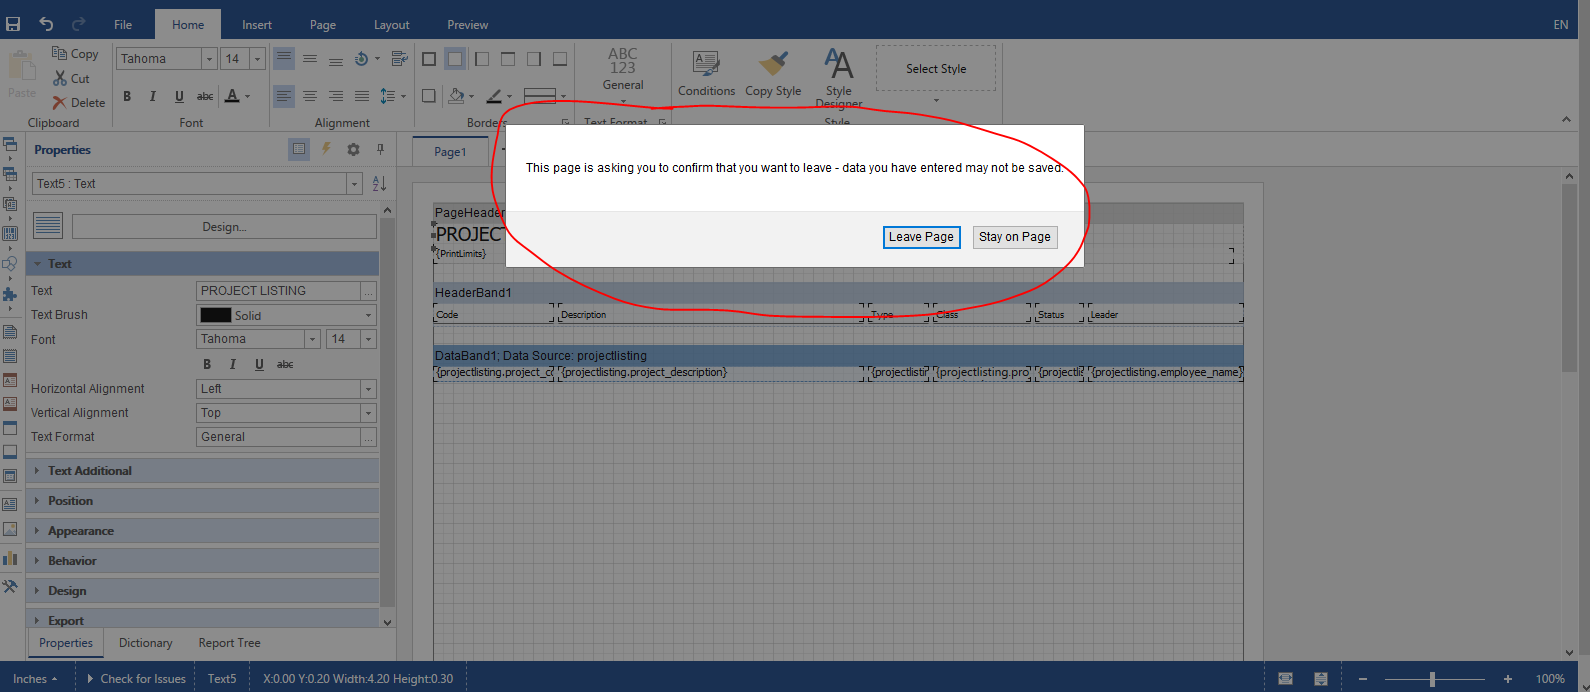Edit the PROJECT LISTING text field
1590x692 pixels.
[x=278, y=291]
